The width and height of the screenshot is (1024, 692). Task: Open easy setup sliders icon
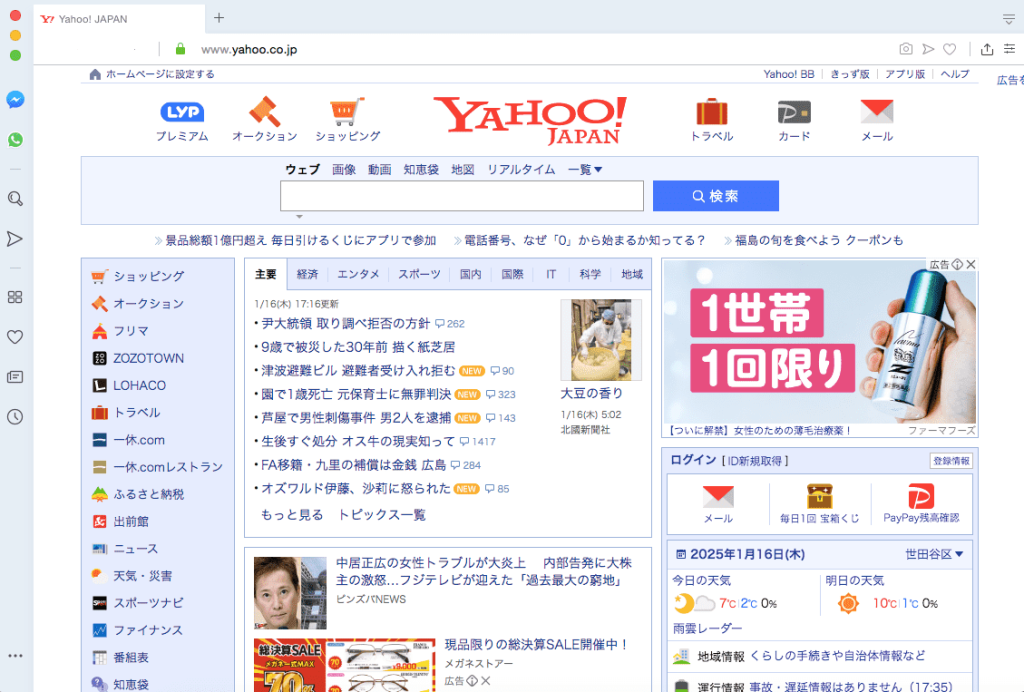[x=1010, y=49]
